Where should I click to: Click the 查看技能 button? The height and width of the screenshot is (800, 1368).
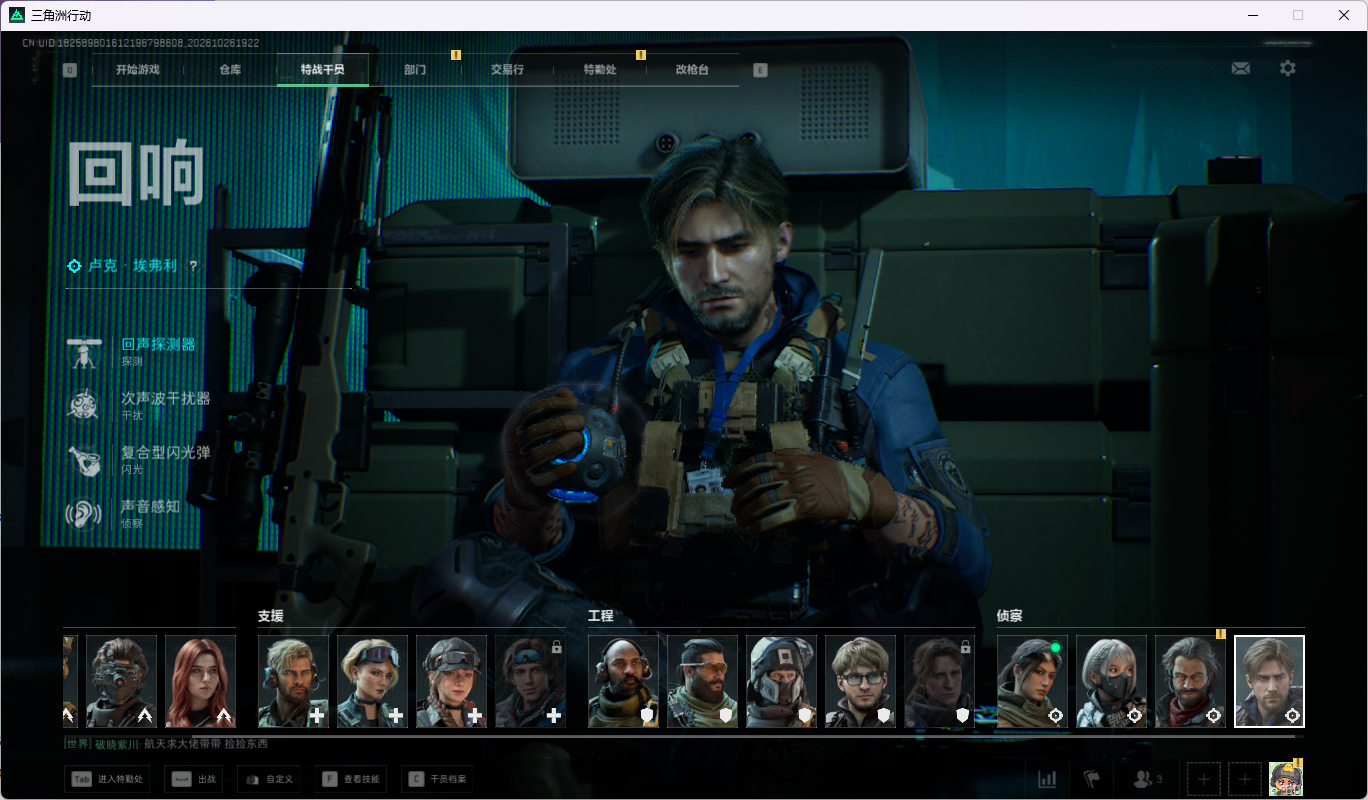coord(350,779)
